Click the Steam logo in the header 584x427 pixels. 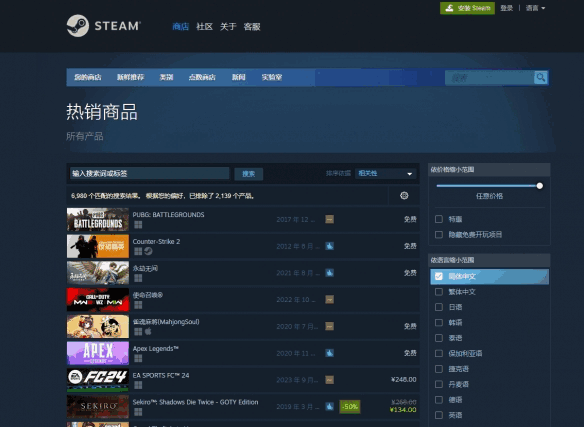click(x=104, y=26)
